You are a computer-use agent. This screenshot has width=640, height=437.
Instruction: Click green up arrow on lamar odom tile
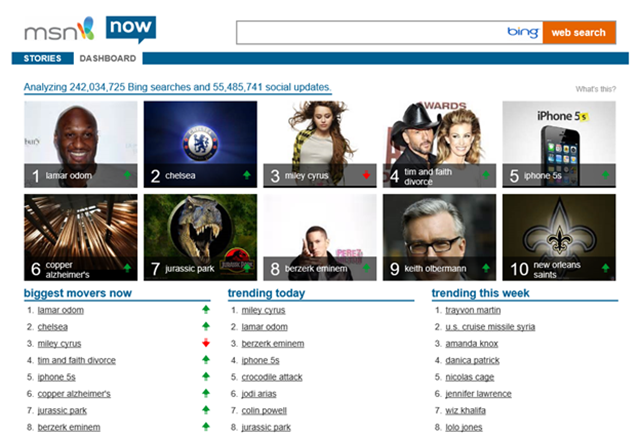pos(127,175)
